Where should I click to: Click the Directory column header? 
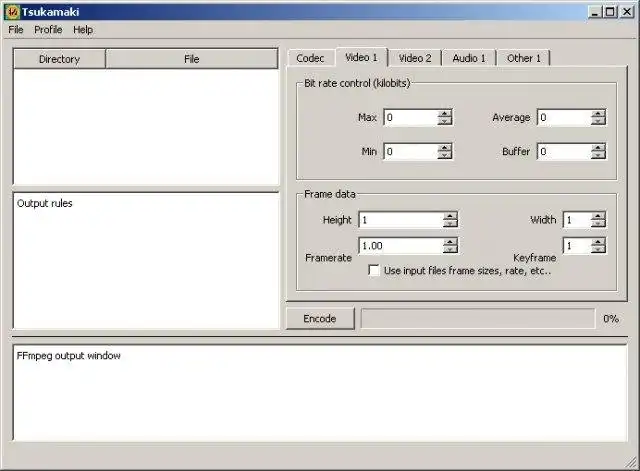59,59
